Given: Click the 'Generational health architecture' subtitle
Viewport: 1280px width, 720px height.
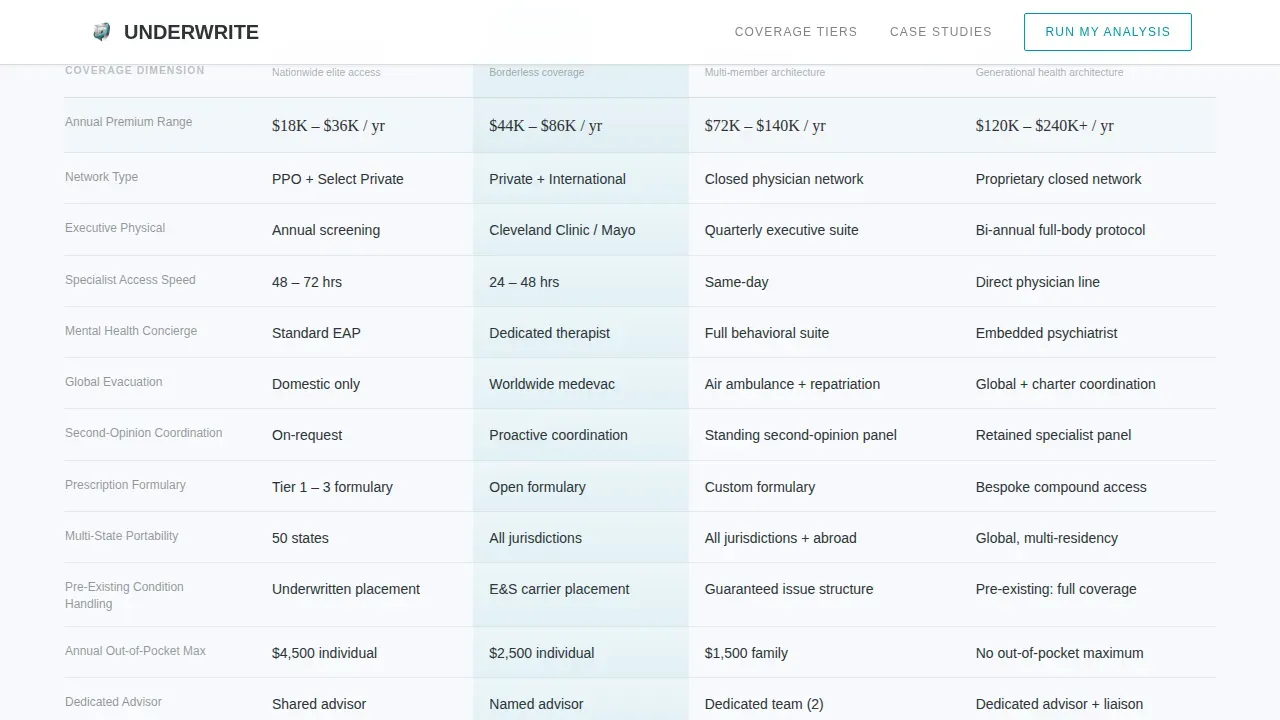Looking at the screenshot, I should (1049, 72).
